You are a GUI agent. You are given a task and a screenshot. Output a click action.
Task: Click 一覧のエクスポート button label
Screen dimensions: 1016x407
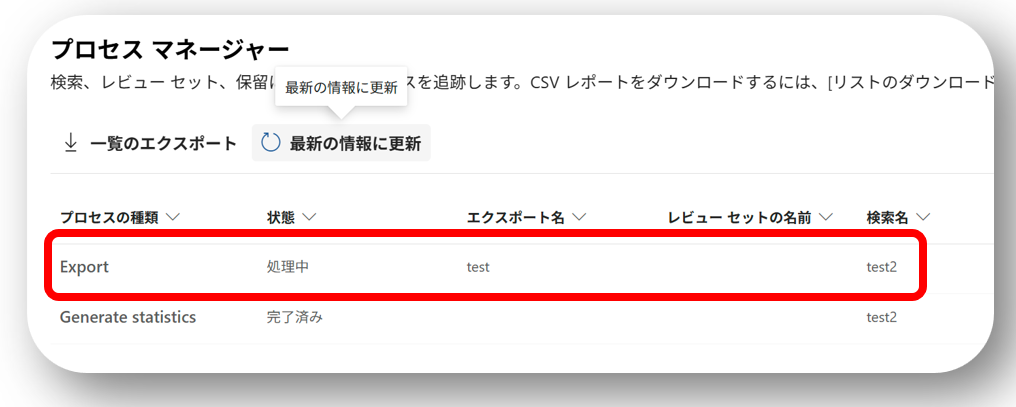[163, 143]
